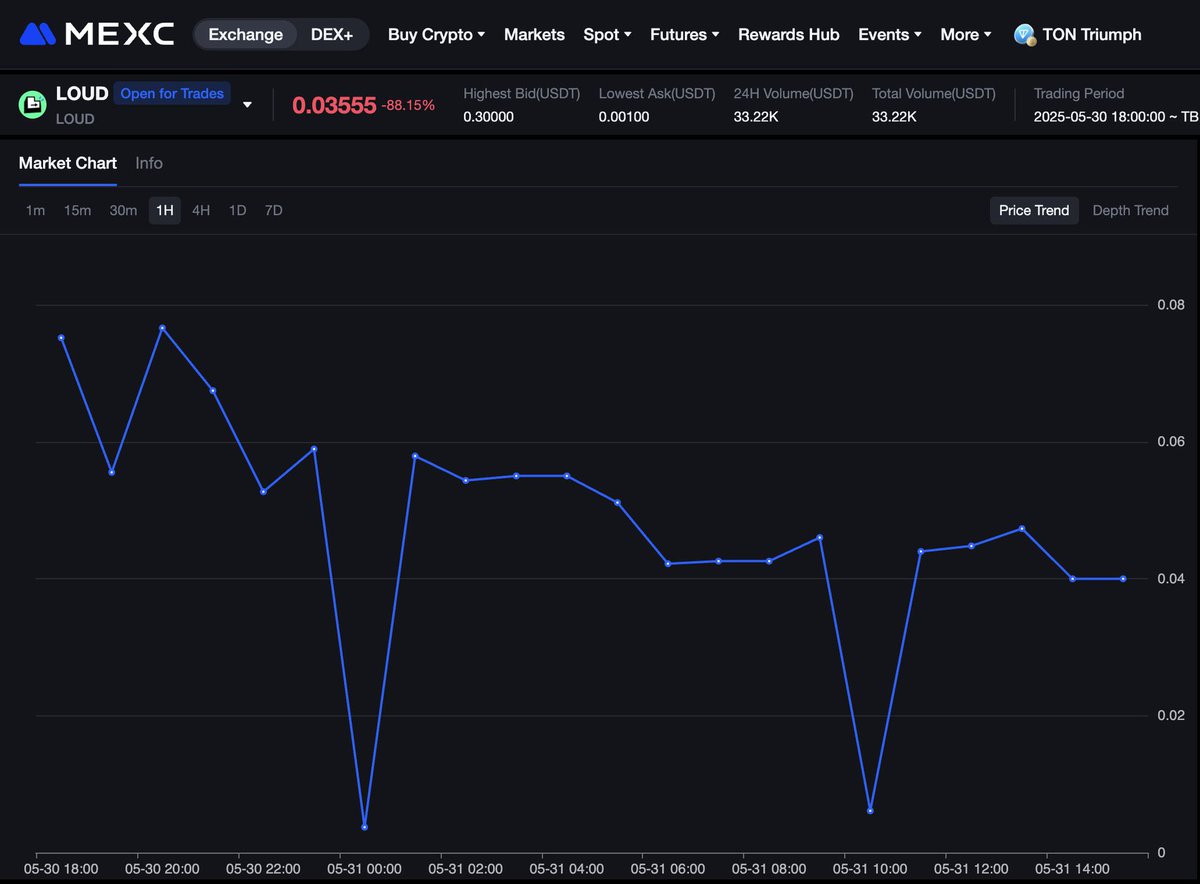Open the More dropdown menu
This screenshot has width=1200, height=884.
tap(966, 34)
